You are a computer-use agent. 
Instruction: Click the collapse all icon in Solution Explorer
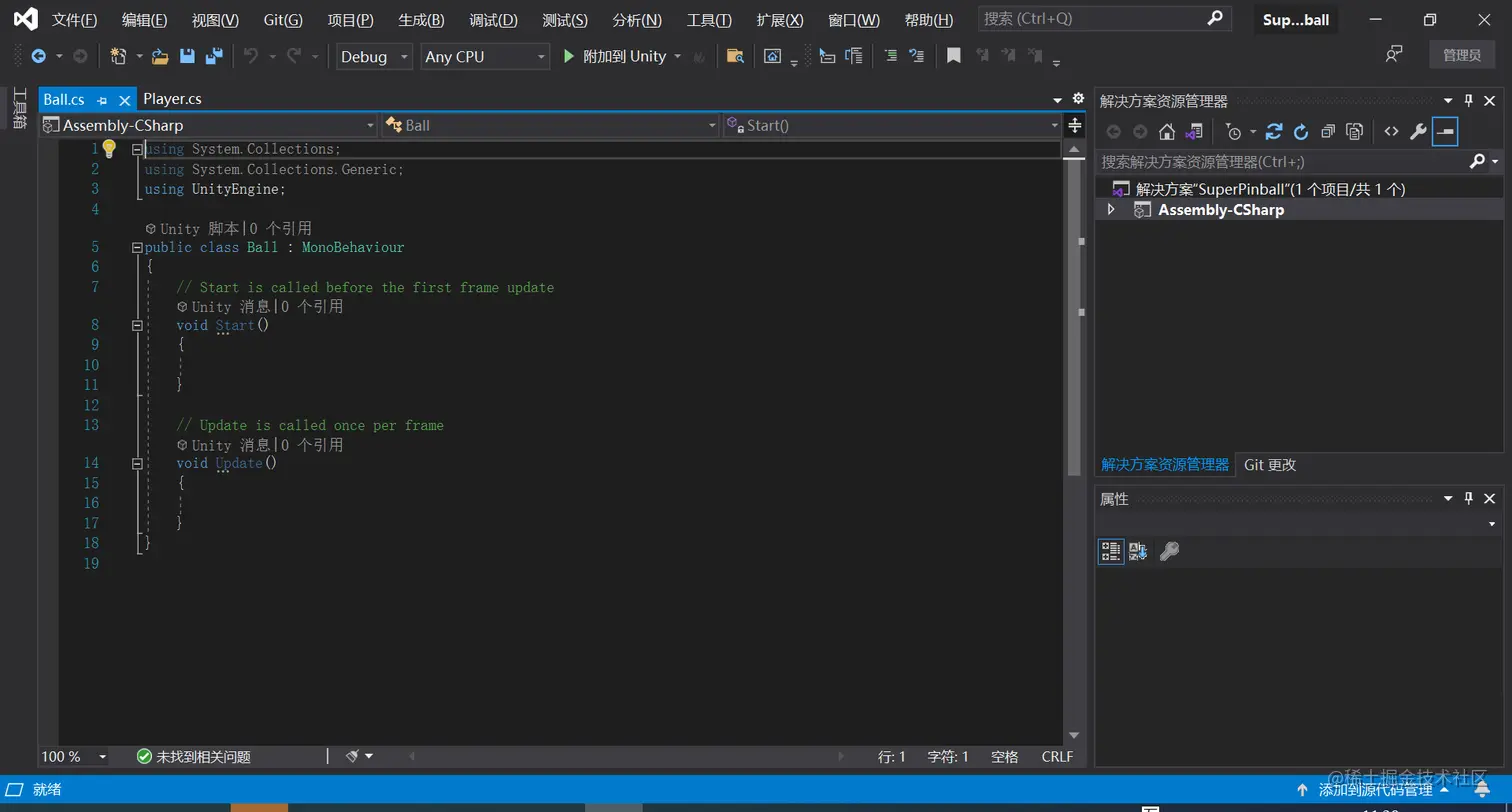tap(1328, 131)
